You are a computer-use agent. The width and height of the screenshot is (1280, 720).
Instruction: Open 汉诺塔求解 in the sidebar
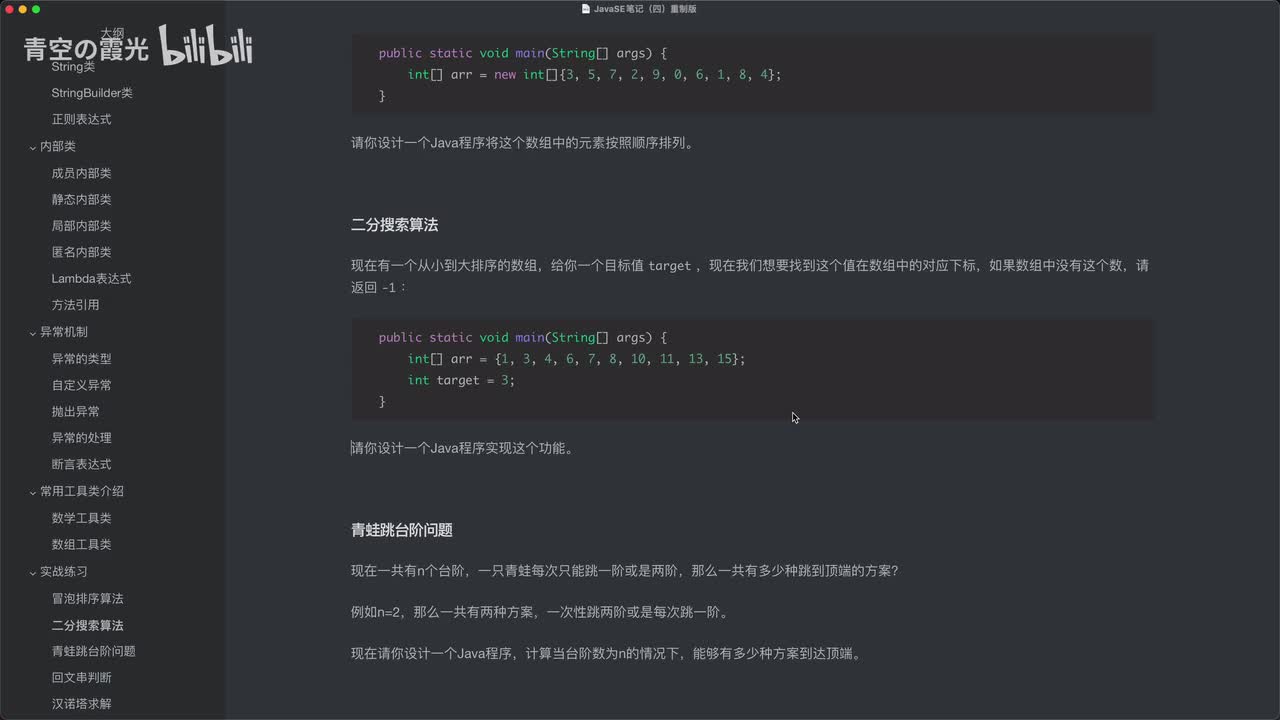point(81,704)
